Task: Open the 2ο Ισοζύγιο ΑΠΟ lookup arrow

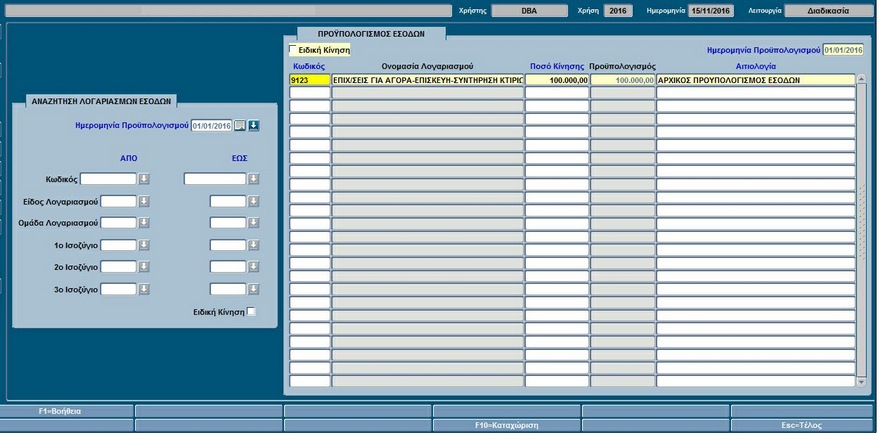Action: coord(144,267)
